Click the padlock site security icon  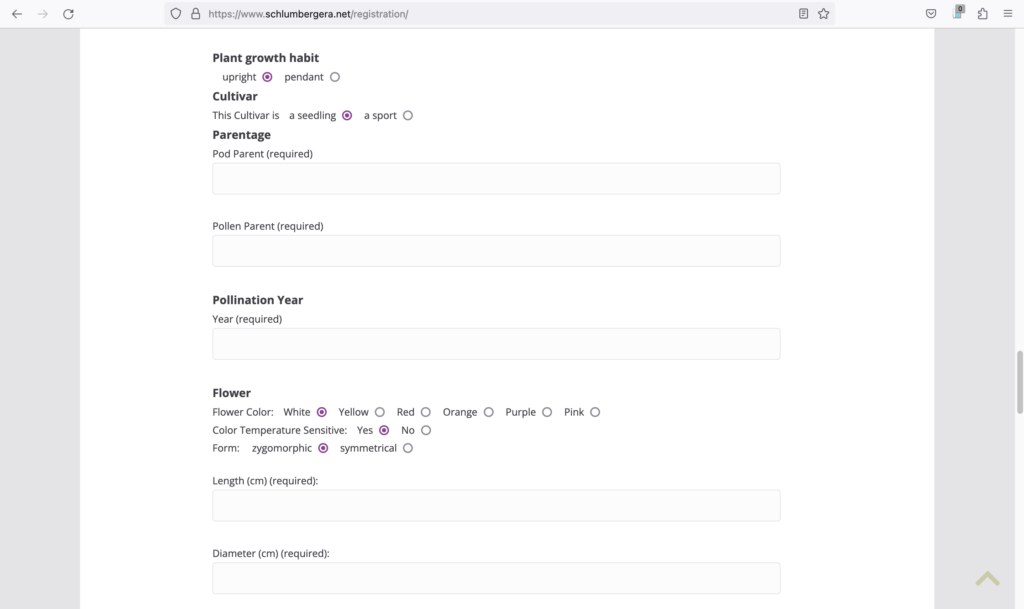coord(195,14)
